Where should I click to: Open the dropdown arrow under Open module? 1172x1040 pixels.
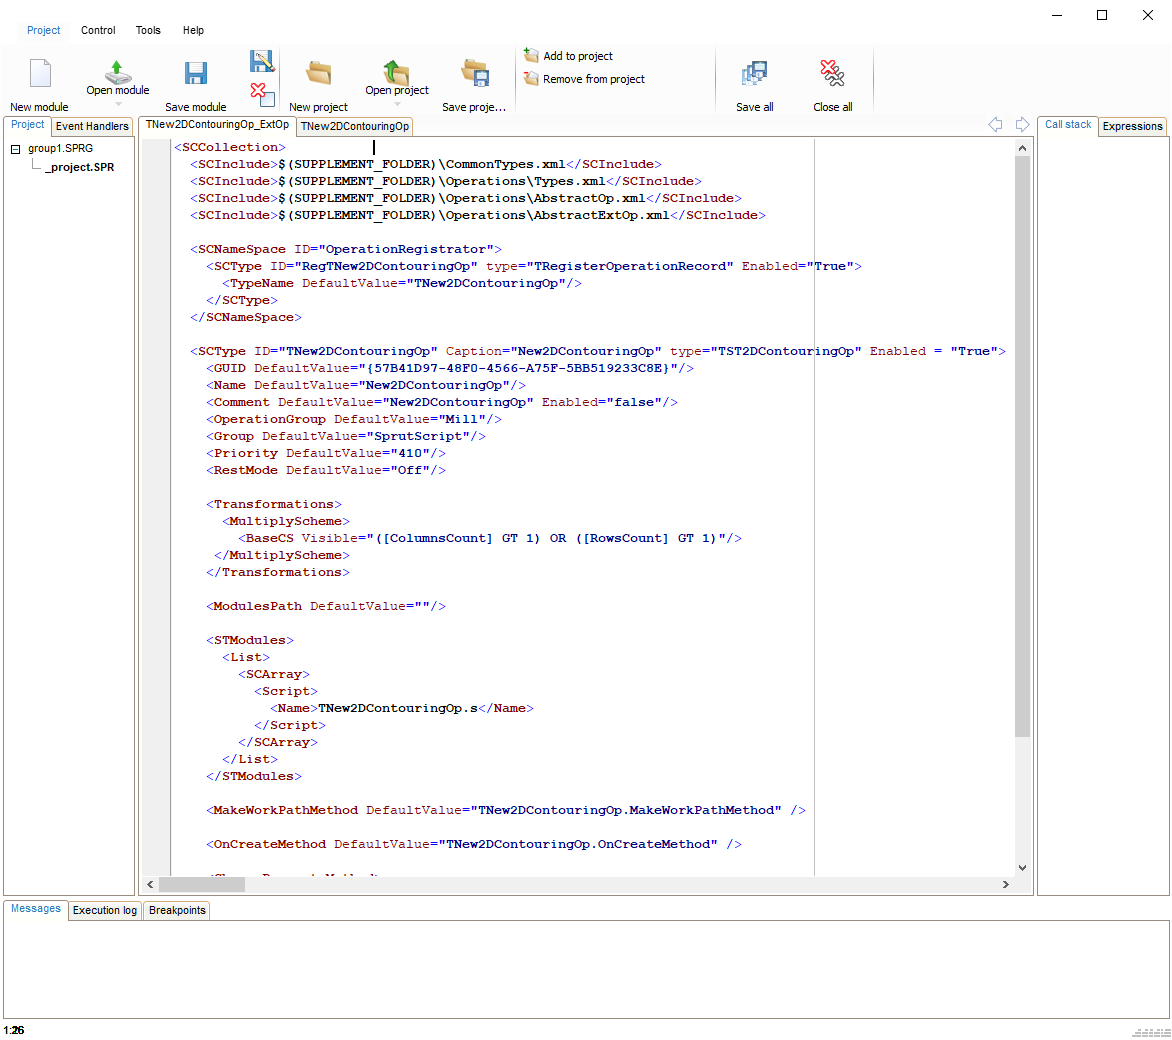118,104
